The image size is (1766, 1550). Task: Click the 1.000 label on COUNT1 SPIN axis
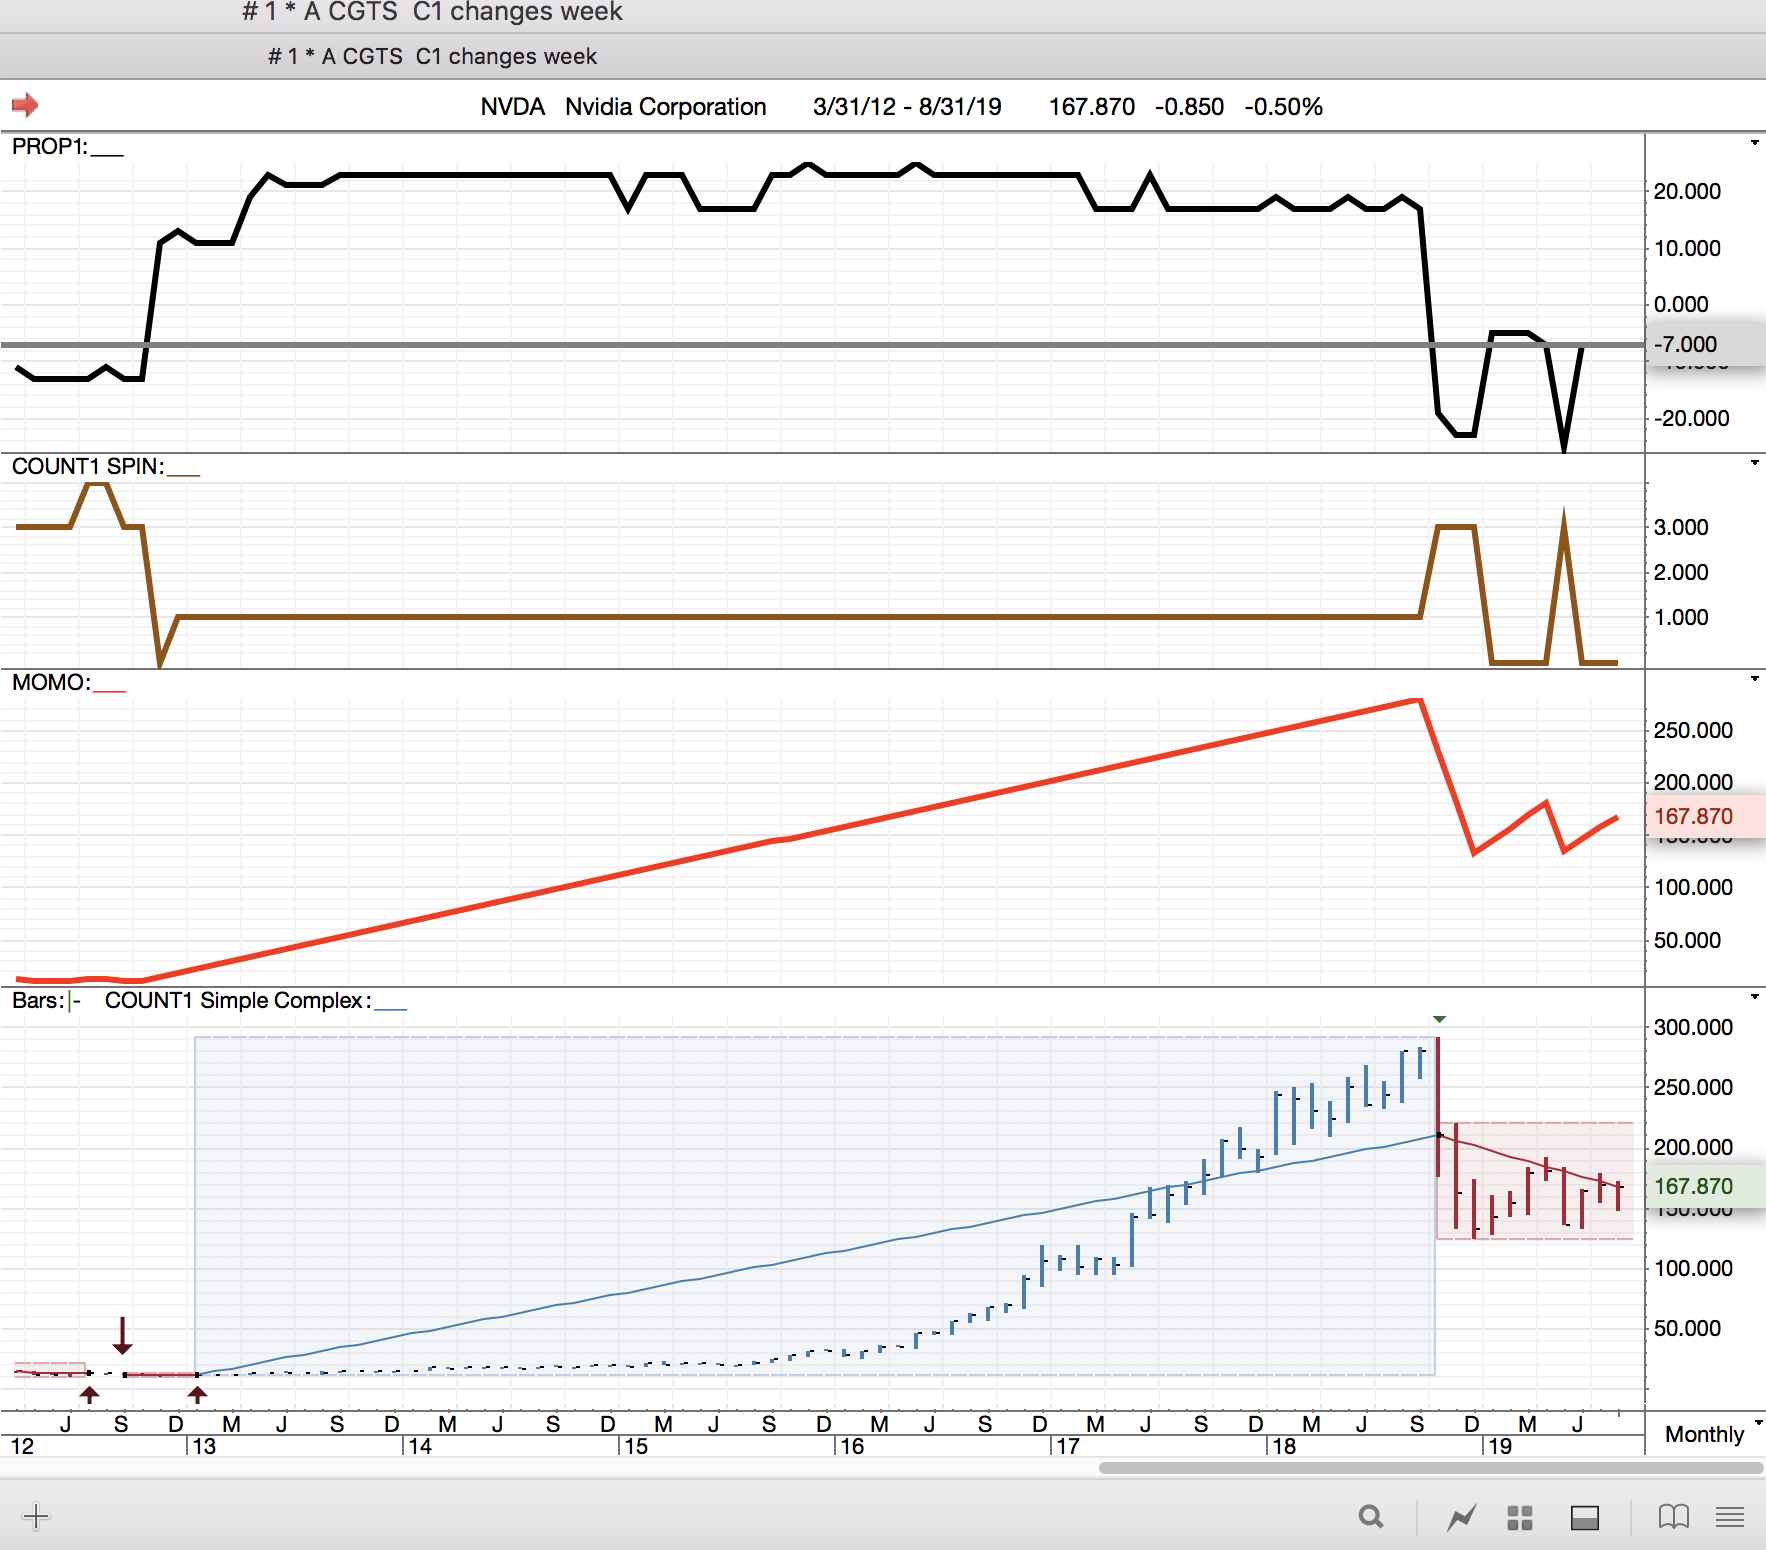tap(1681, 617)
